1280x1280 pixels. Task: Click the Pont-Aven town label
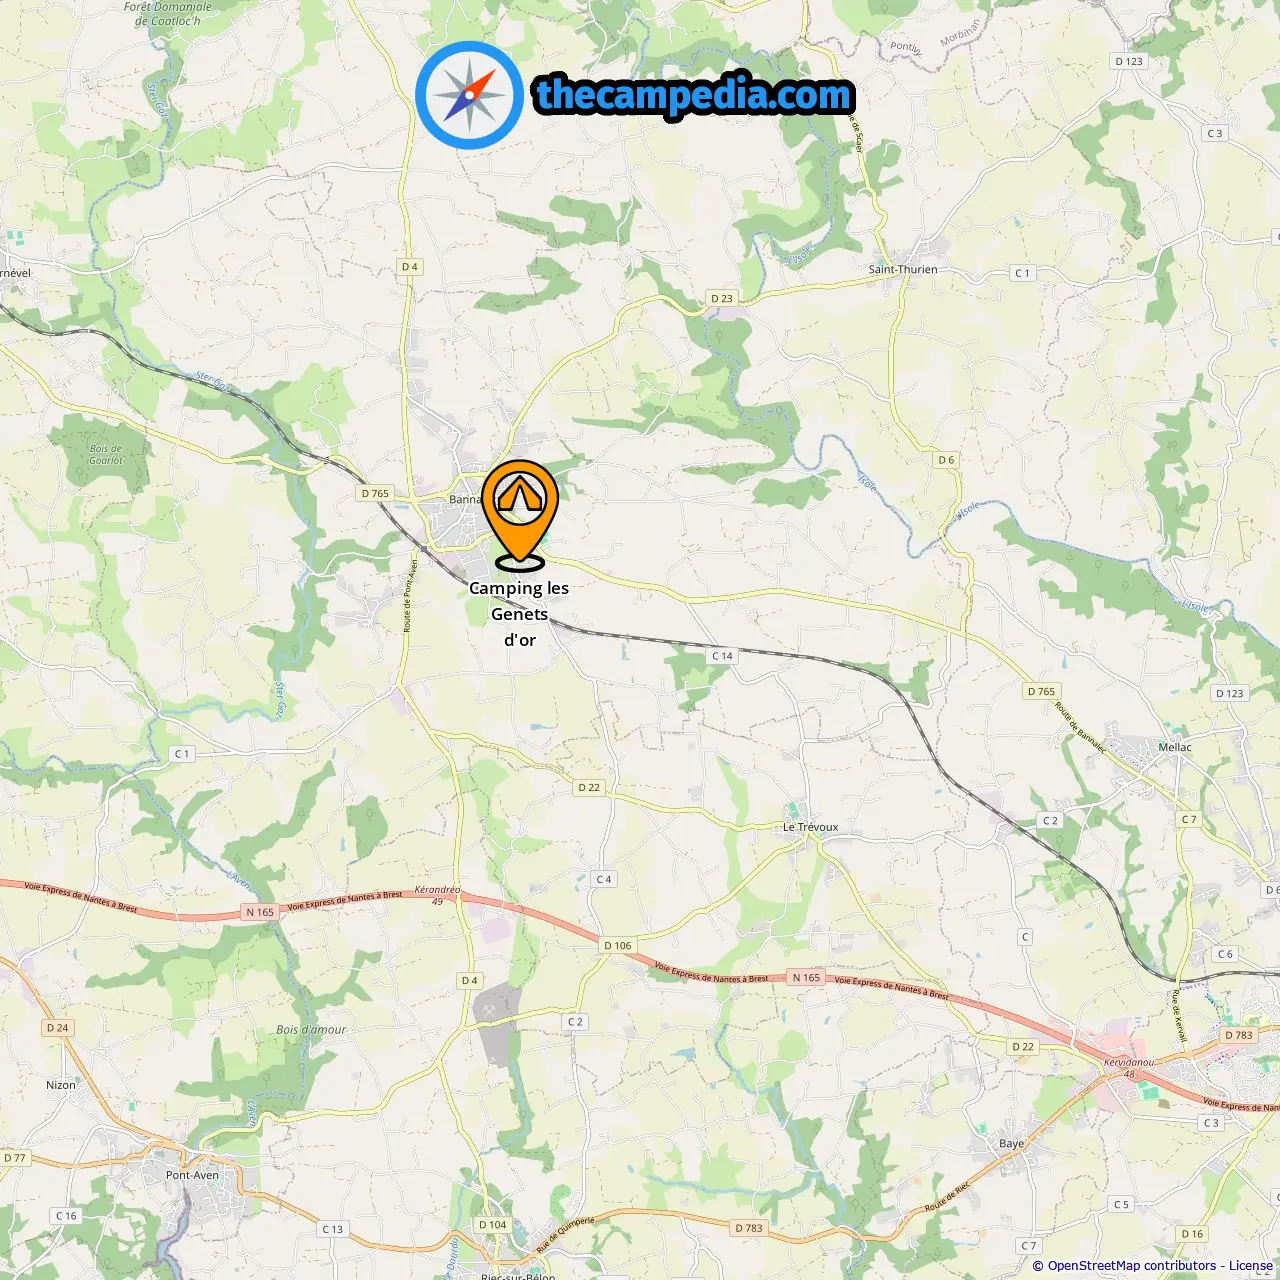(x=192, y=1175)
